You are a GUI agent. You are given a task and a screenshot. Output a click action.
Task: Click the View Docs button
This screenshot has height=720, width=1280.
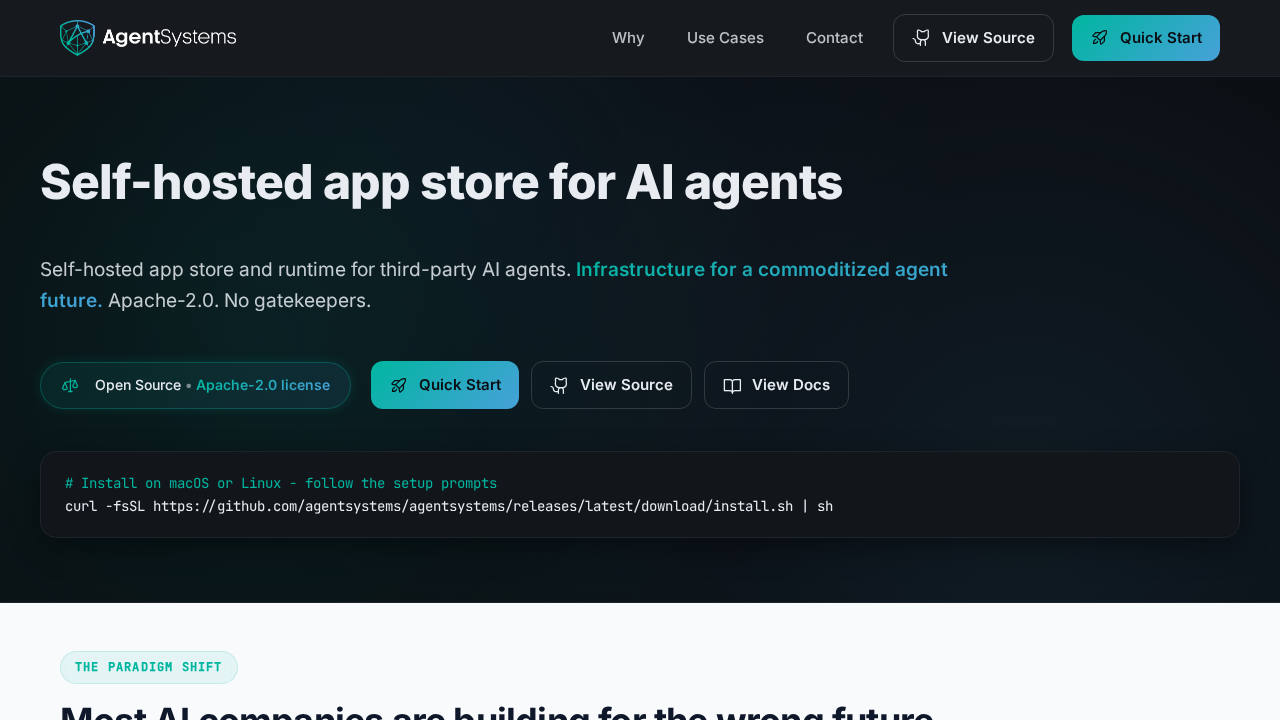coord(776,385)
